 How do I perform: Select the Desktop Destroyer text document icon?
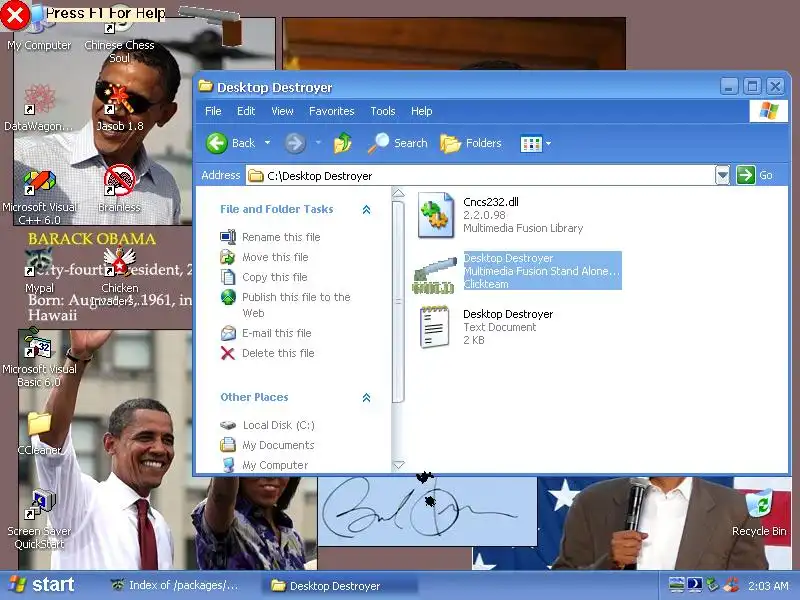coord(434,327)
